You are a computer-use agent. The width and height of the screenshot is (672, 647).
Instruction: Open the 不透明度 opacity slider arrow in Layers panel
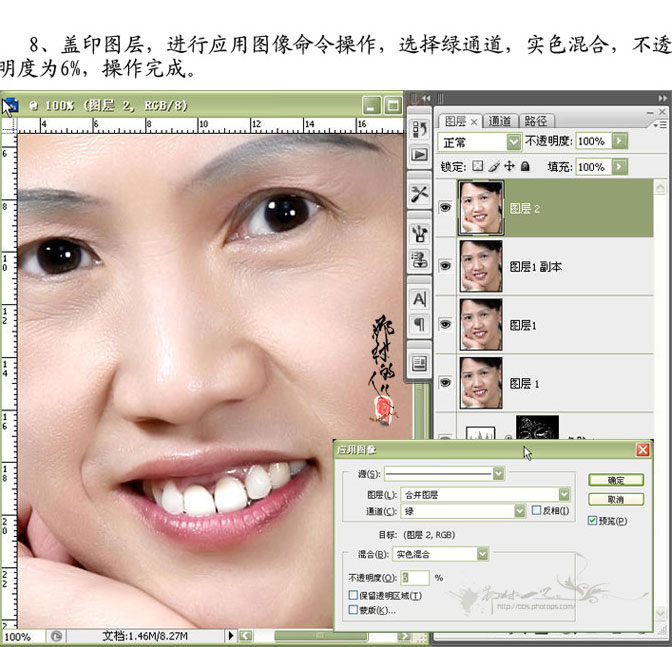coord(619,141)
